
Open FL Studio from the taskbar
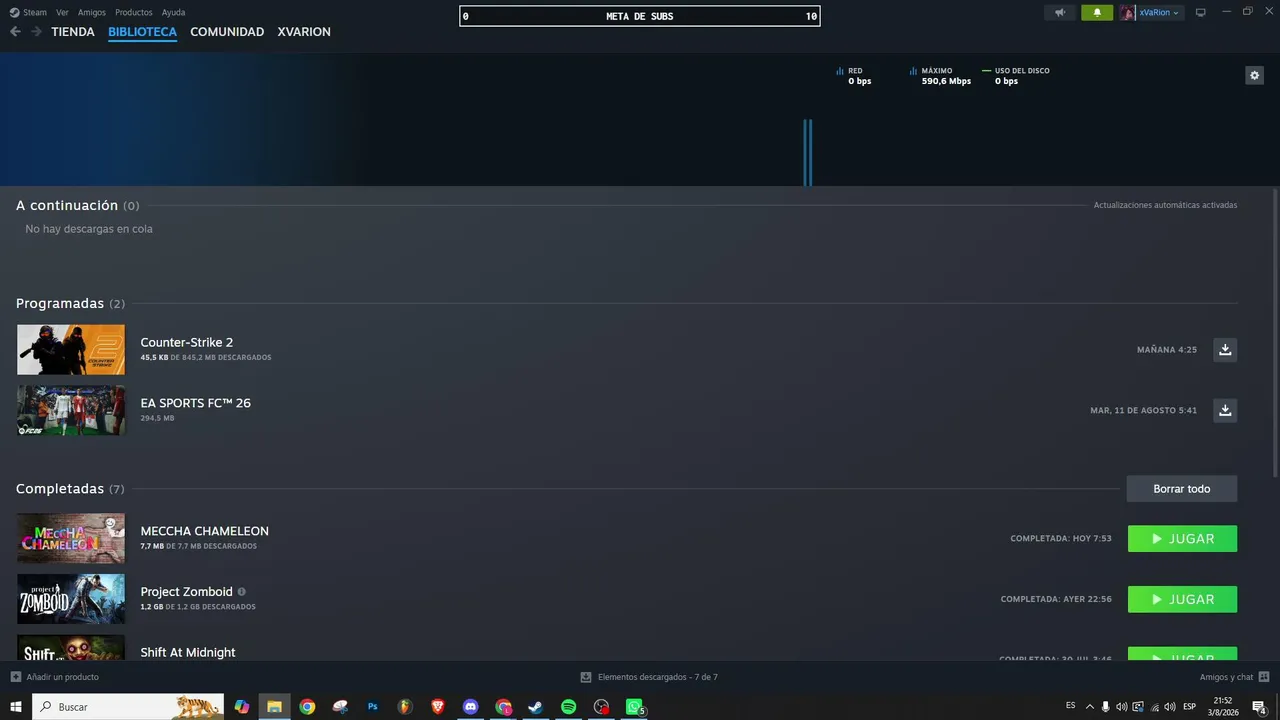(x=405, y=707)
